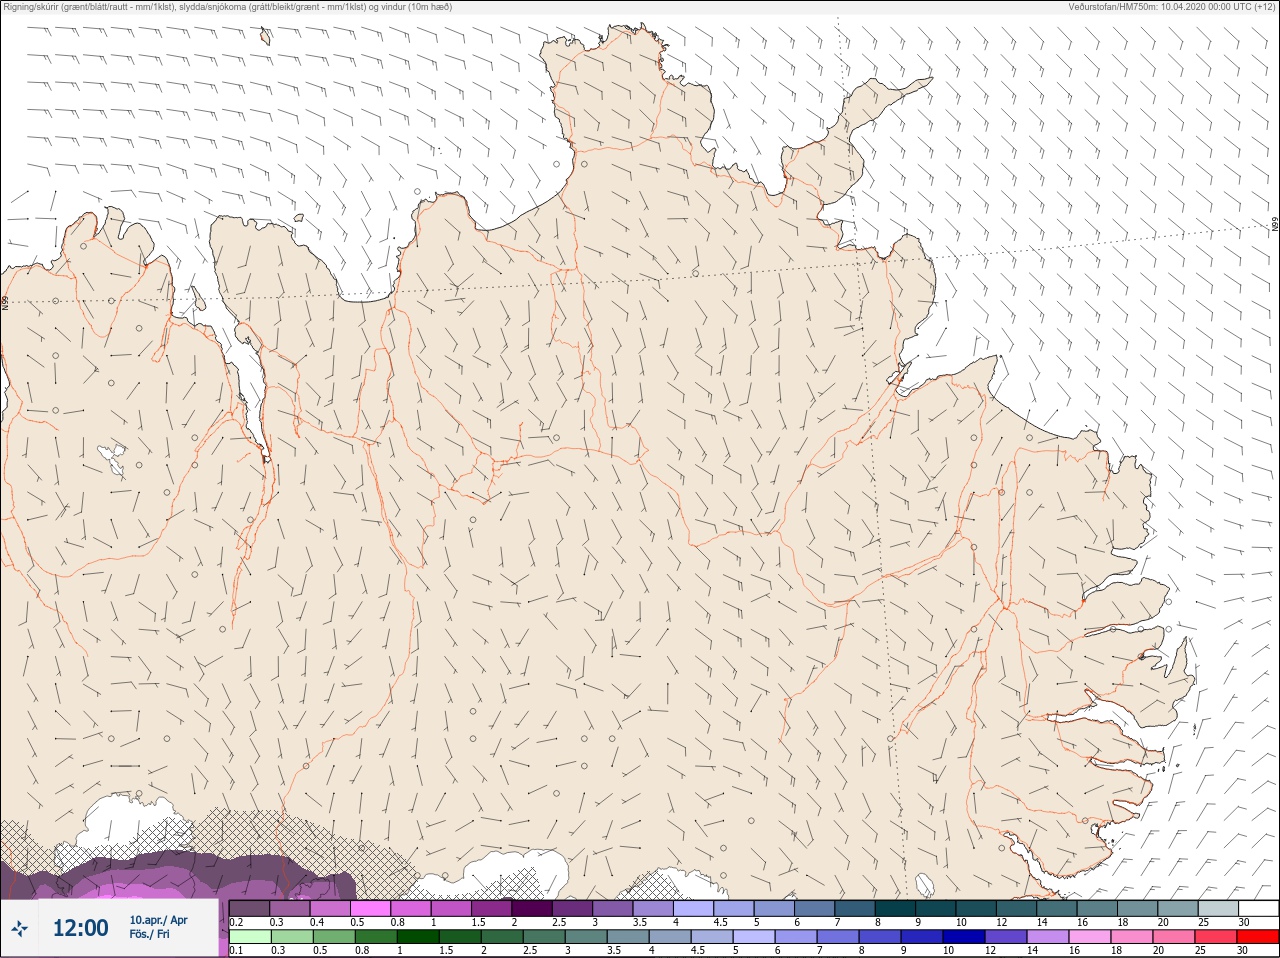The height and width of the screenshot is (958, 1280).
Task: Click the small island off the north coast
Action: tap(266, 37)
